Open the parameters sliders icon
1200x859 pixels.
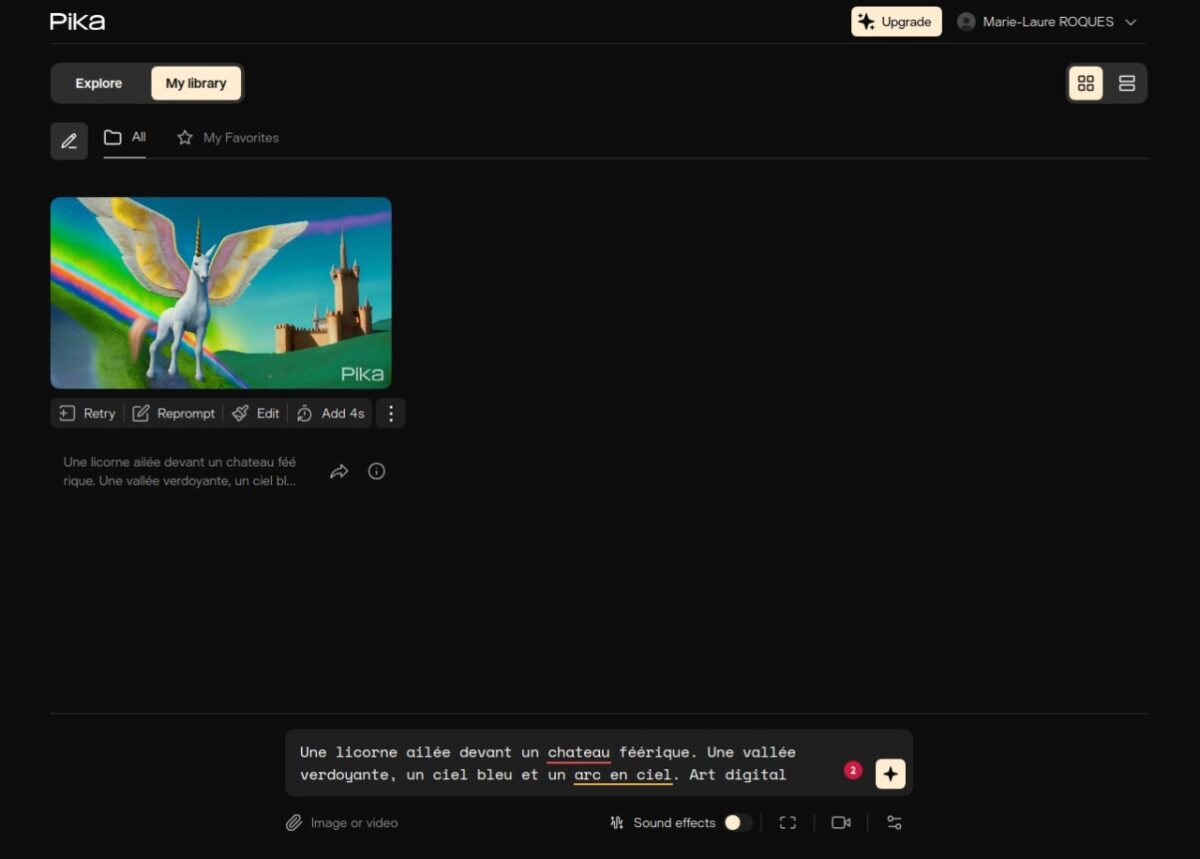(x=894, y=822)
